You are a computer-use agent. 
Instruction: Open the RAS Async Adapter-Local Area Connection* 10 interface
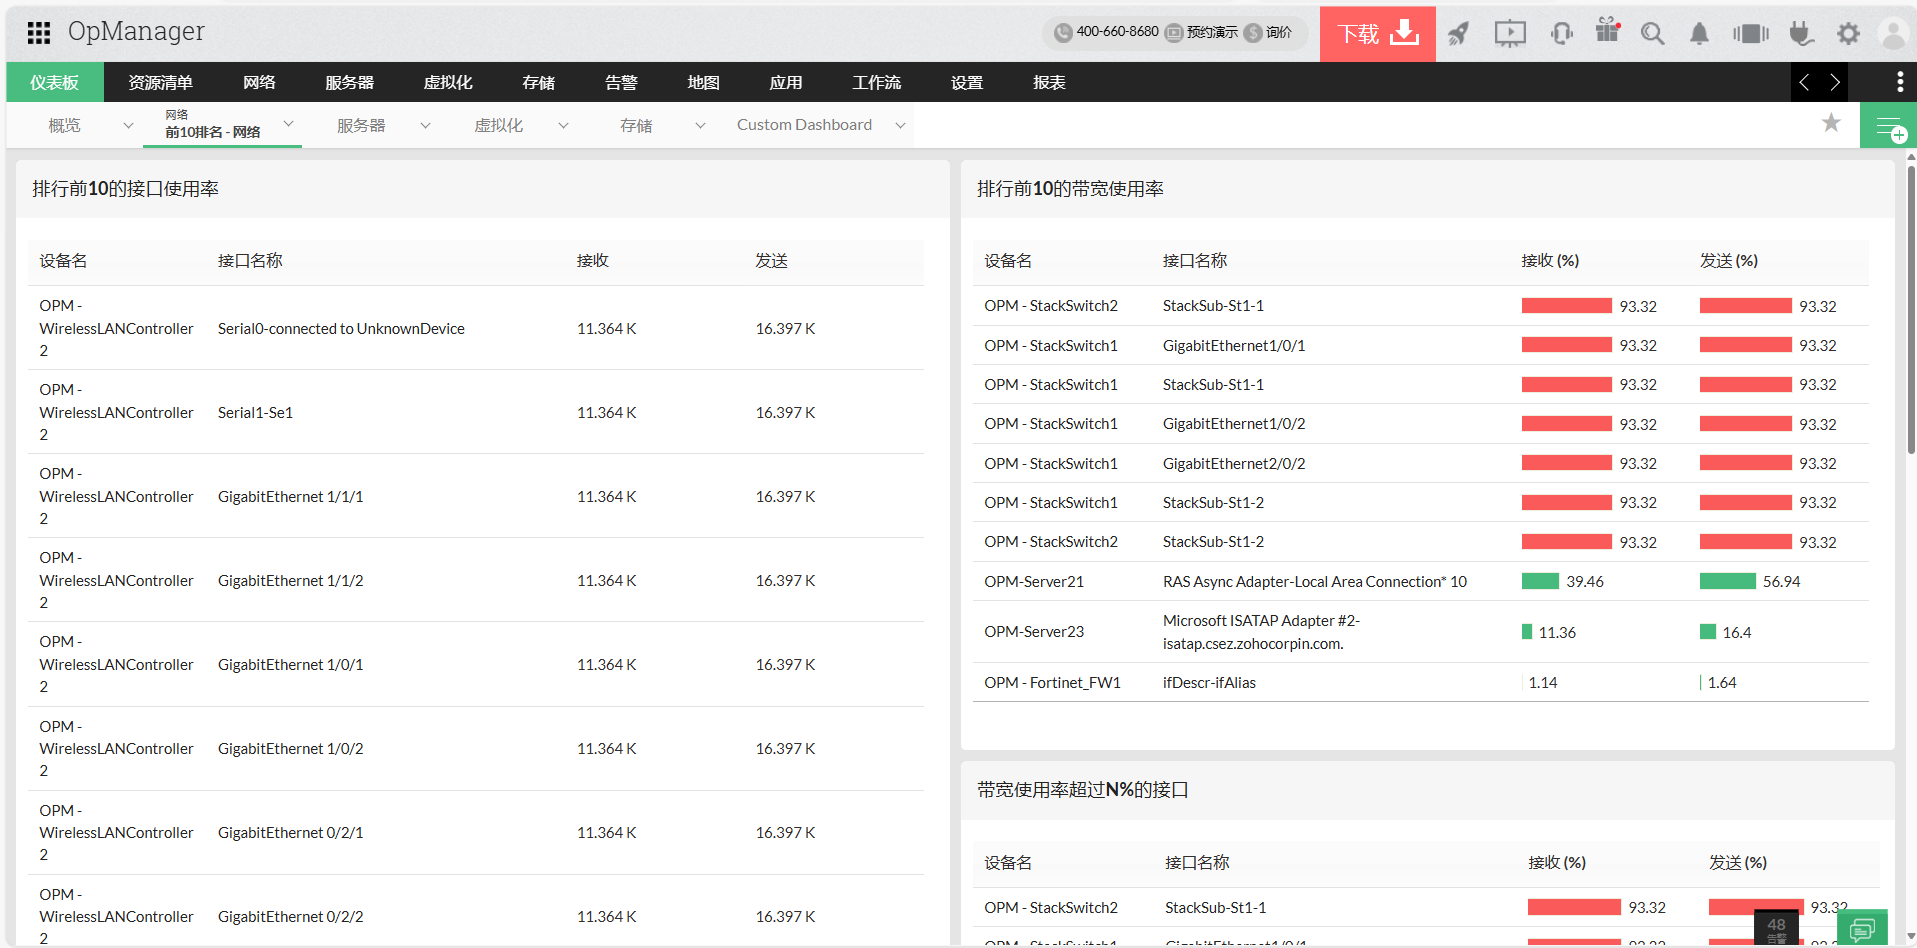coord(1315,581)
